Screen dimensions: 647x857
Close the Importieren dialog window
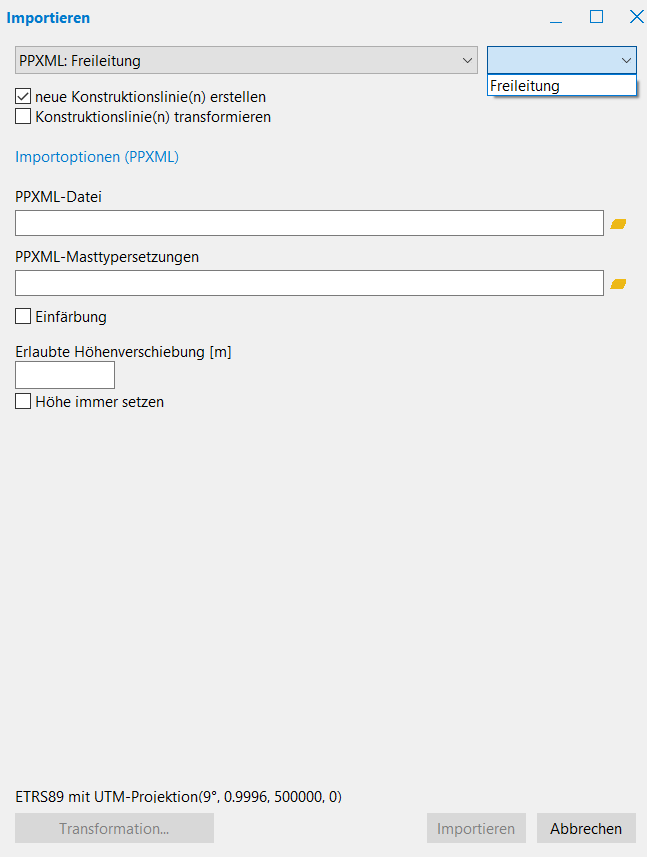tap(635, 17)
